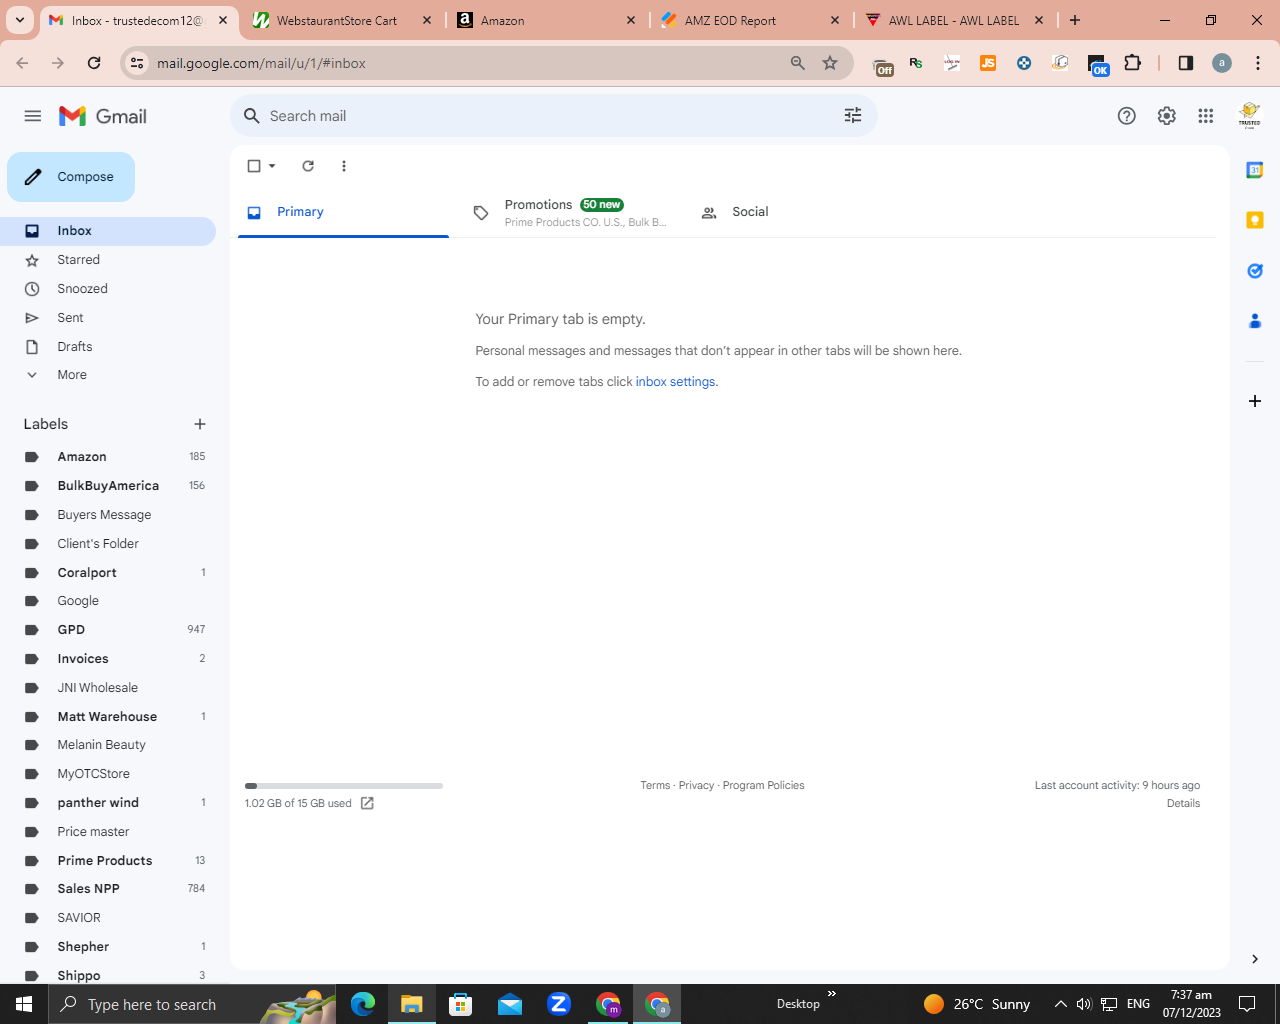Open the Windows Start menu

pos(24,1004)
